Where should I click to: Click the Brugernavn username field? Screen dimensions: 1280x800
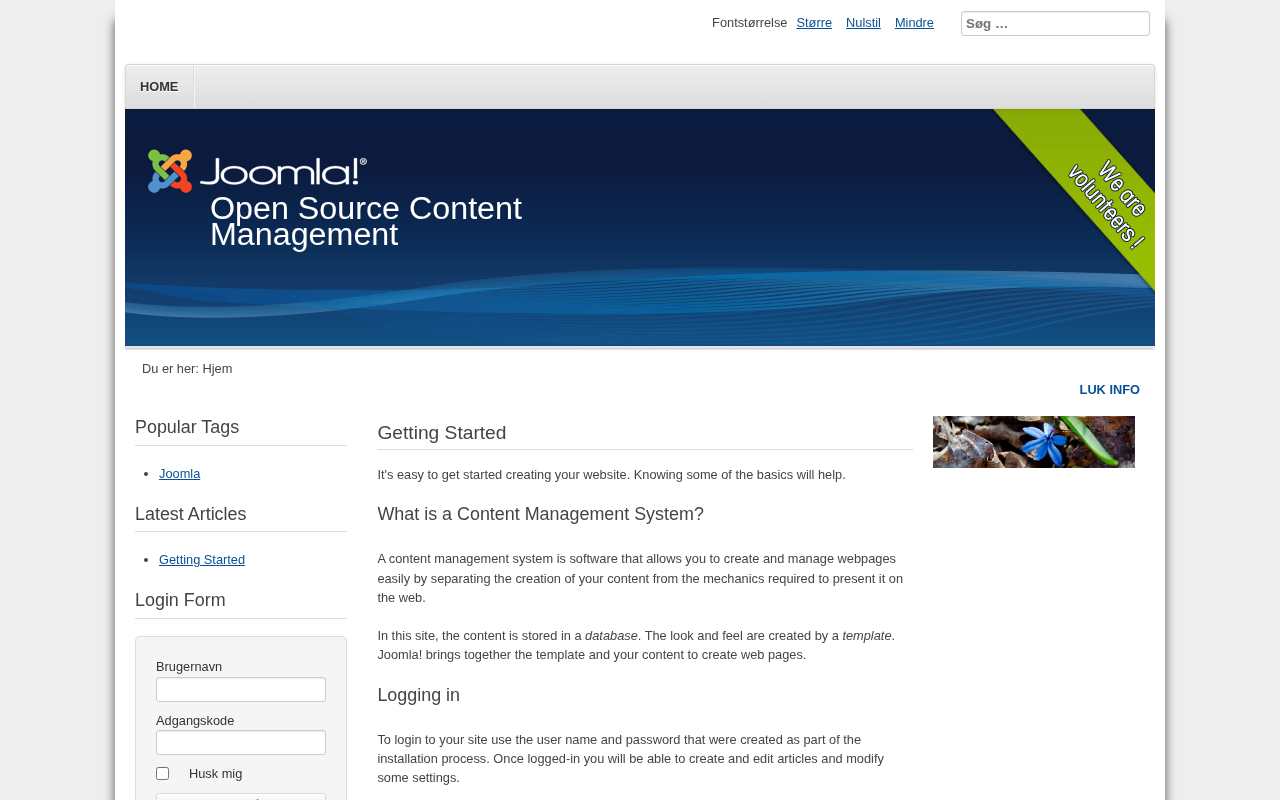[241, 690]
